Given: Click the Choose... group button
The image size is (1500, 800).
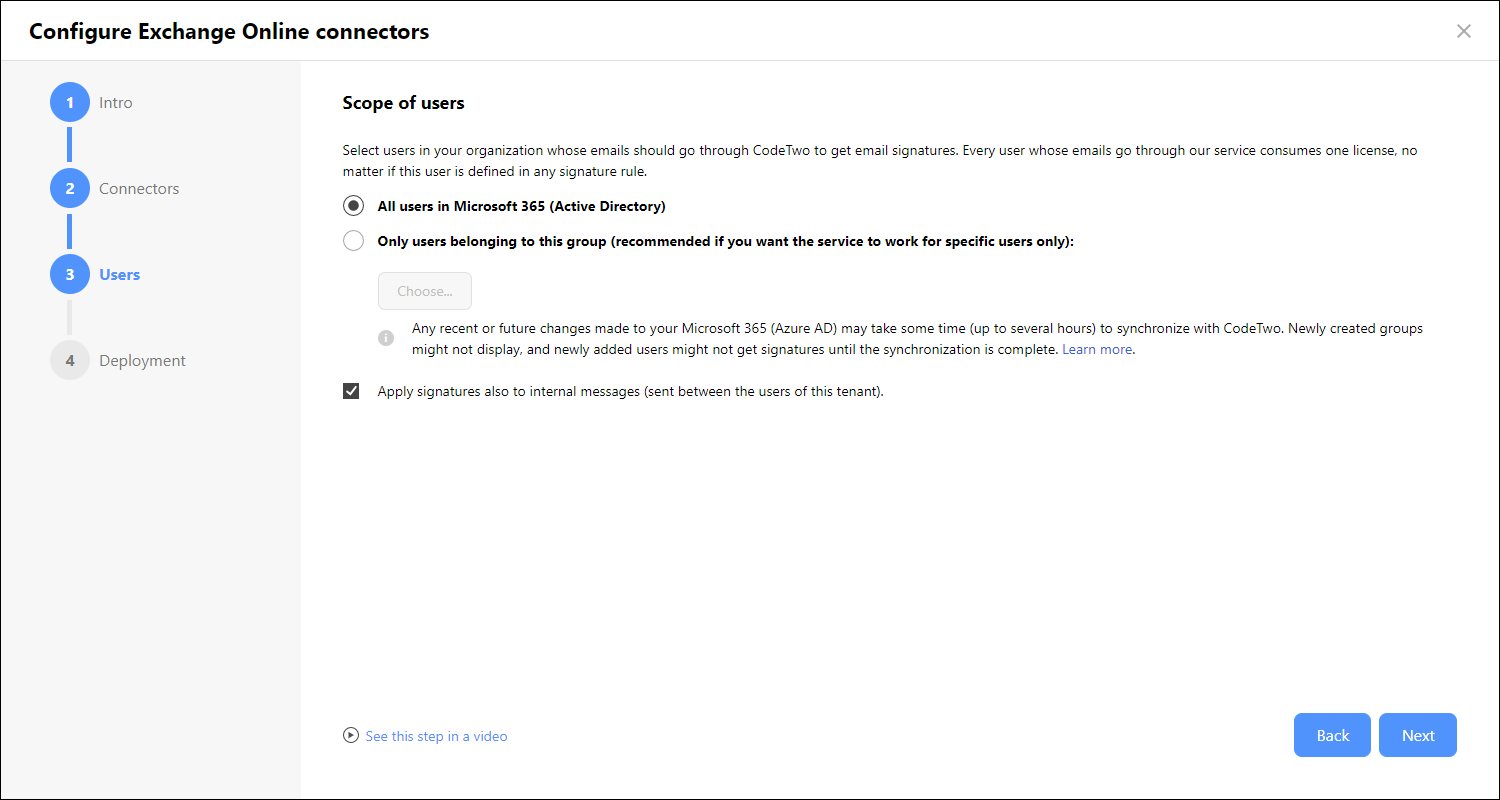Looking at the screenshot, I should pyautogui.click(x=425, y=291).
